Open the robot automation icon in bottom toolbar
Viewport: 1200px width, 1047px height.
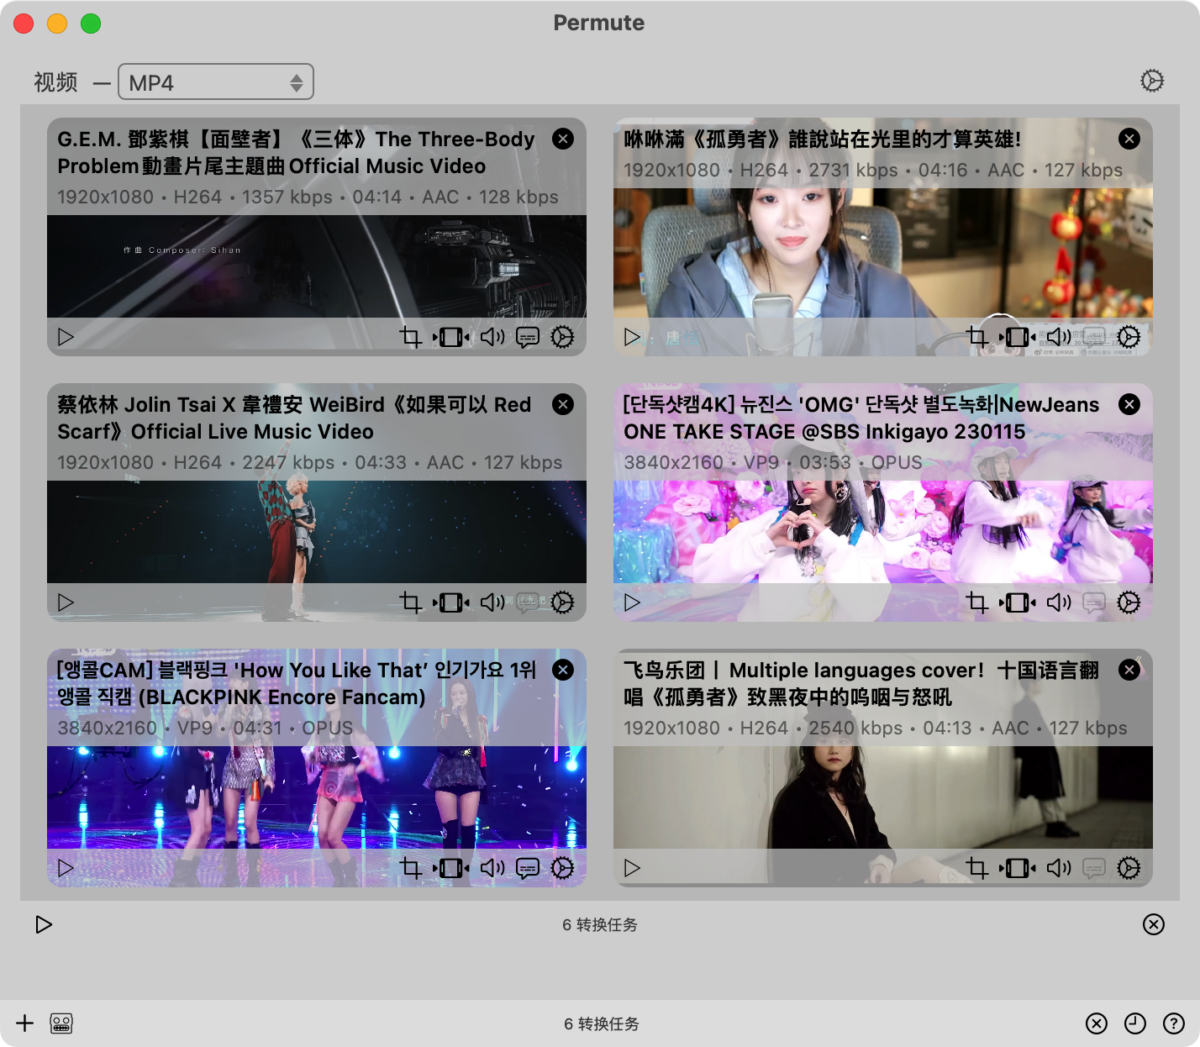coord(61,1023)
